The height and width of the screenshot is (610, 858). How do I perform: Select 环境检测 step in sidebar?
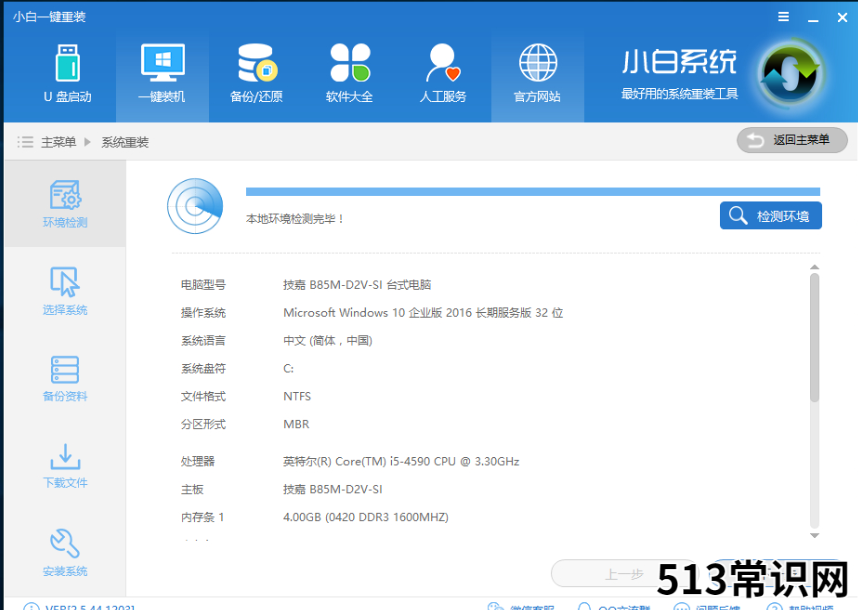(x=65, y=204)
